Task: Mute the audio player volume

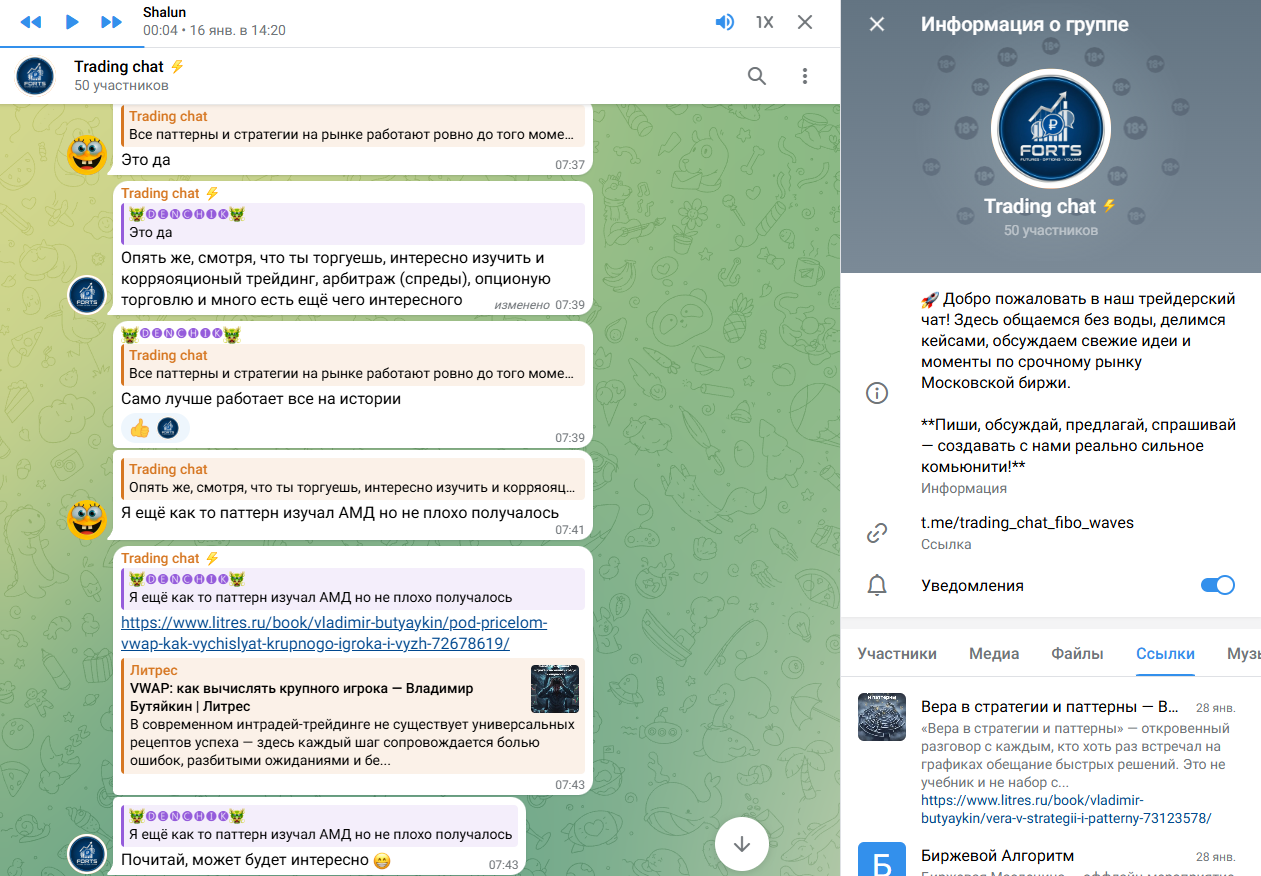Action: (725, 22)
